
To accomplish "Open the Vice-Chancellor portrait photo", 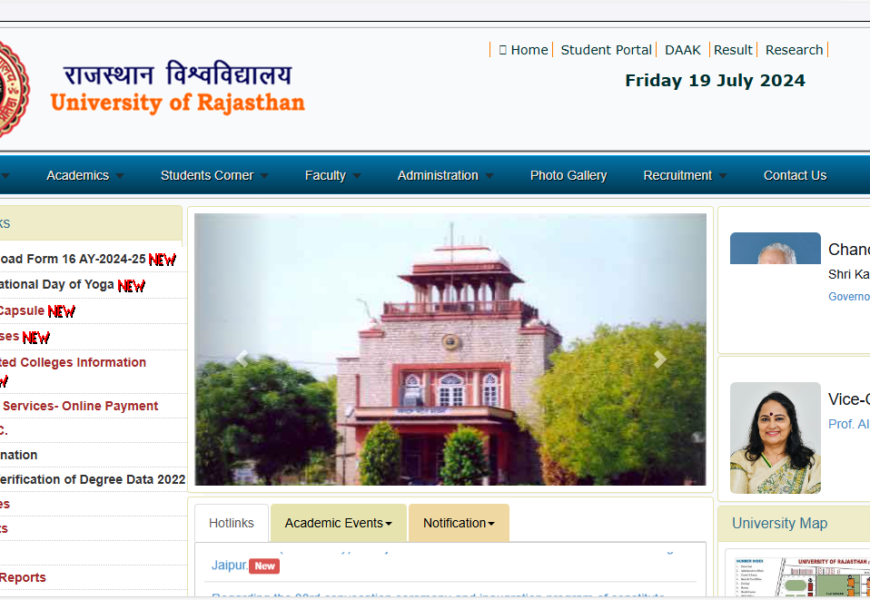I will (x=775, y=437).
